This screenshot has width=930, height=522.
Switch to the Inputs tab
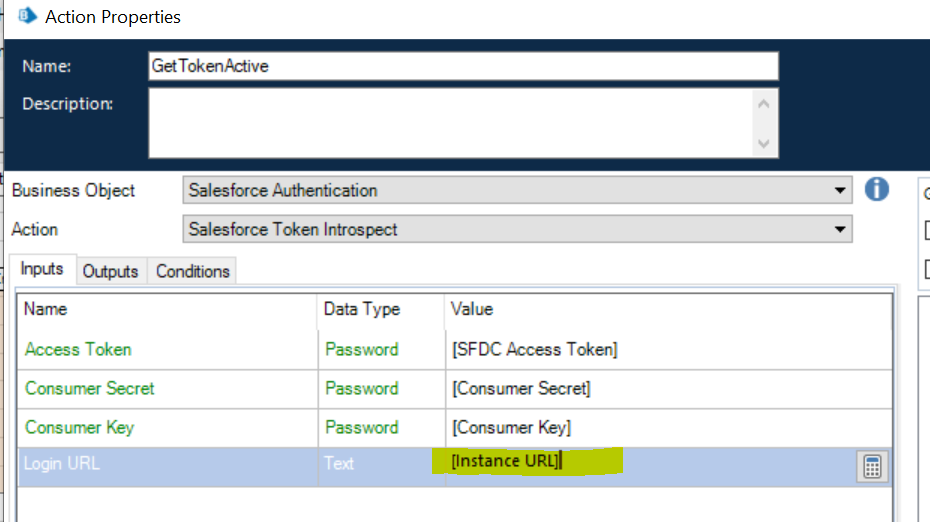[x=42, y=269]
